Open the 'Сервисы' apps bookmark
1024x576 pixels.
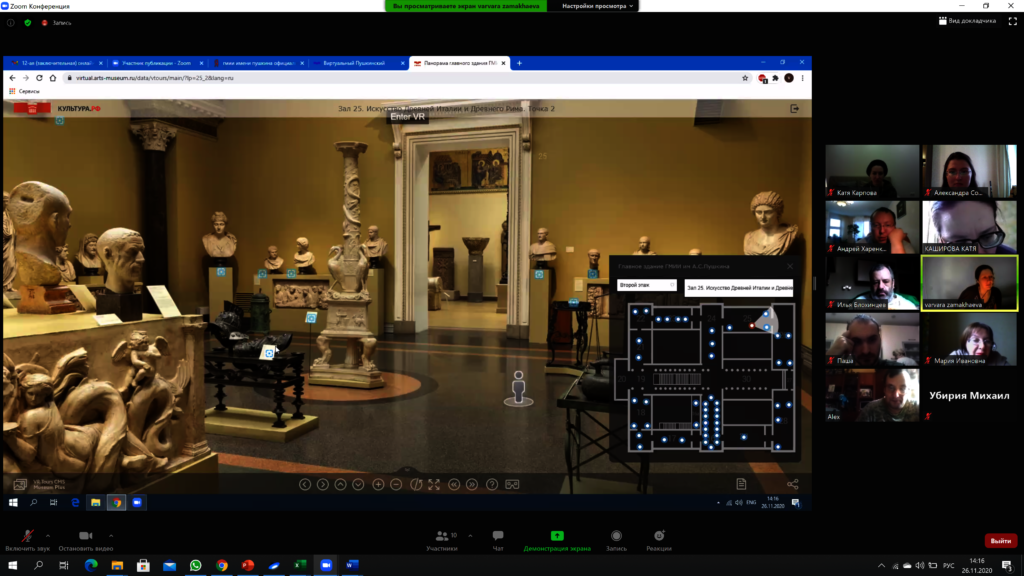(25, 91)
